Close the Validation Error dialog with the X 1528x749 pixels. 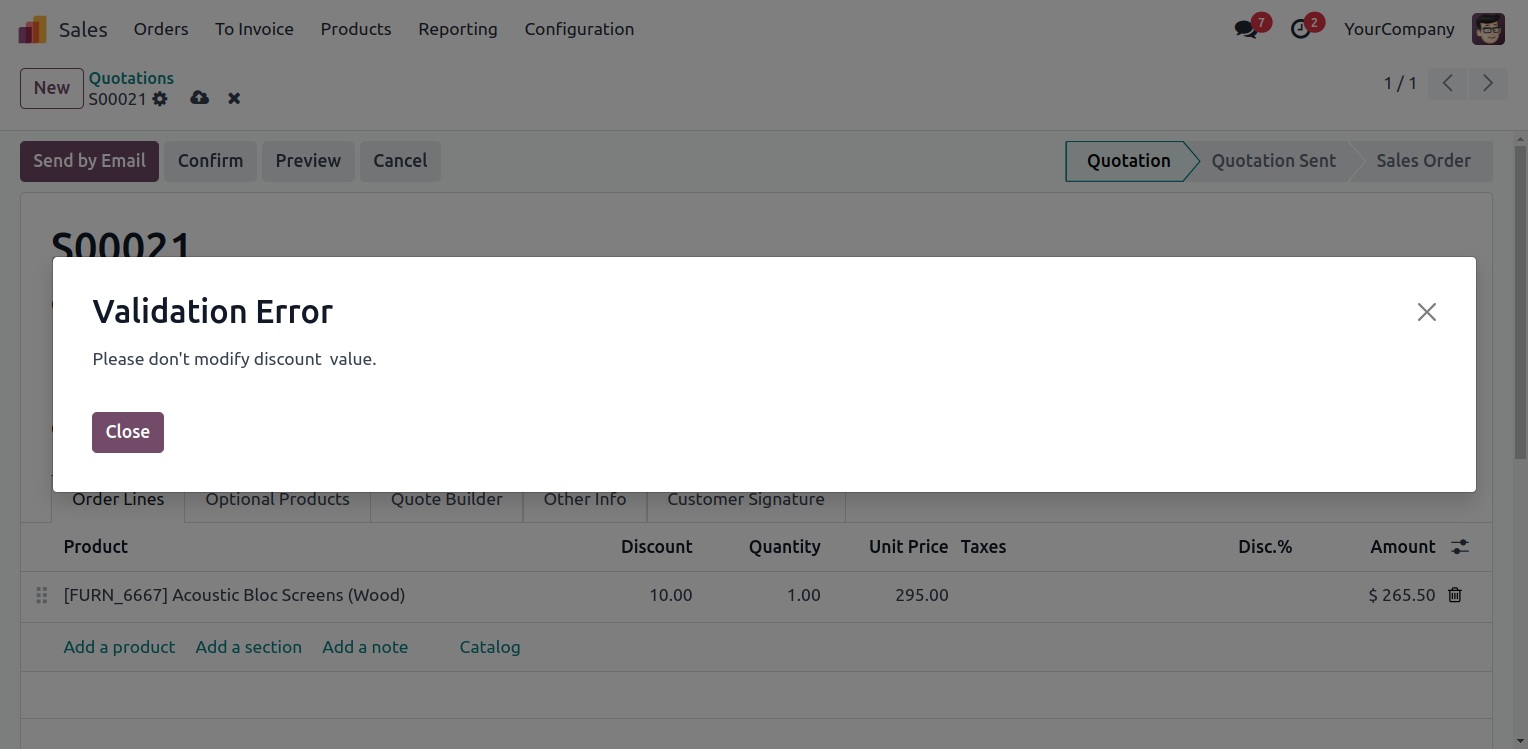coord(1427,312)
